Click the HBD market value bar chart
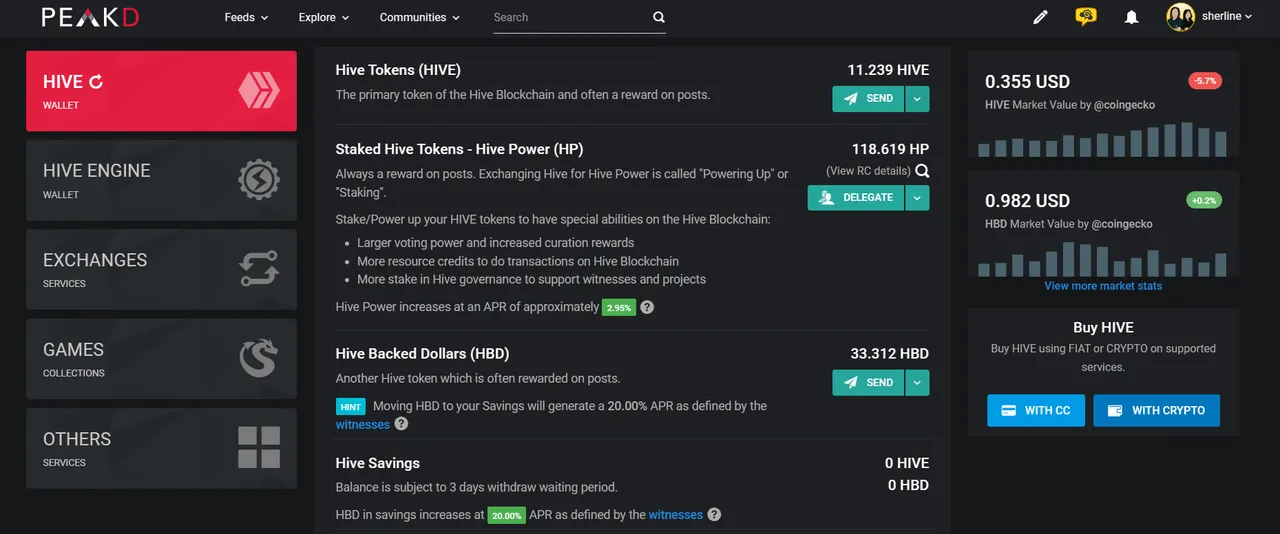 pos(1103,258)
